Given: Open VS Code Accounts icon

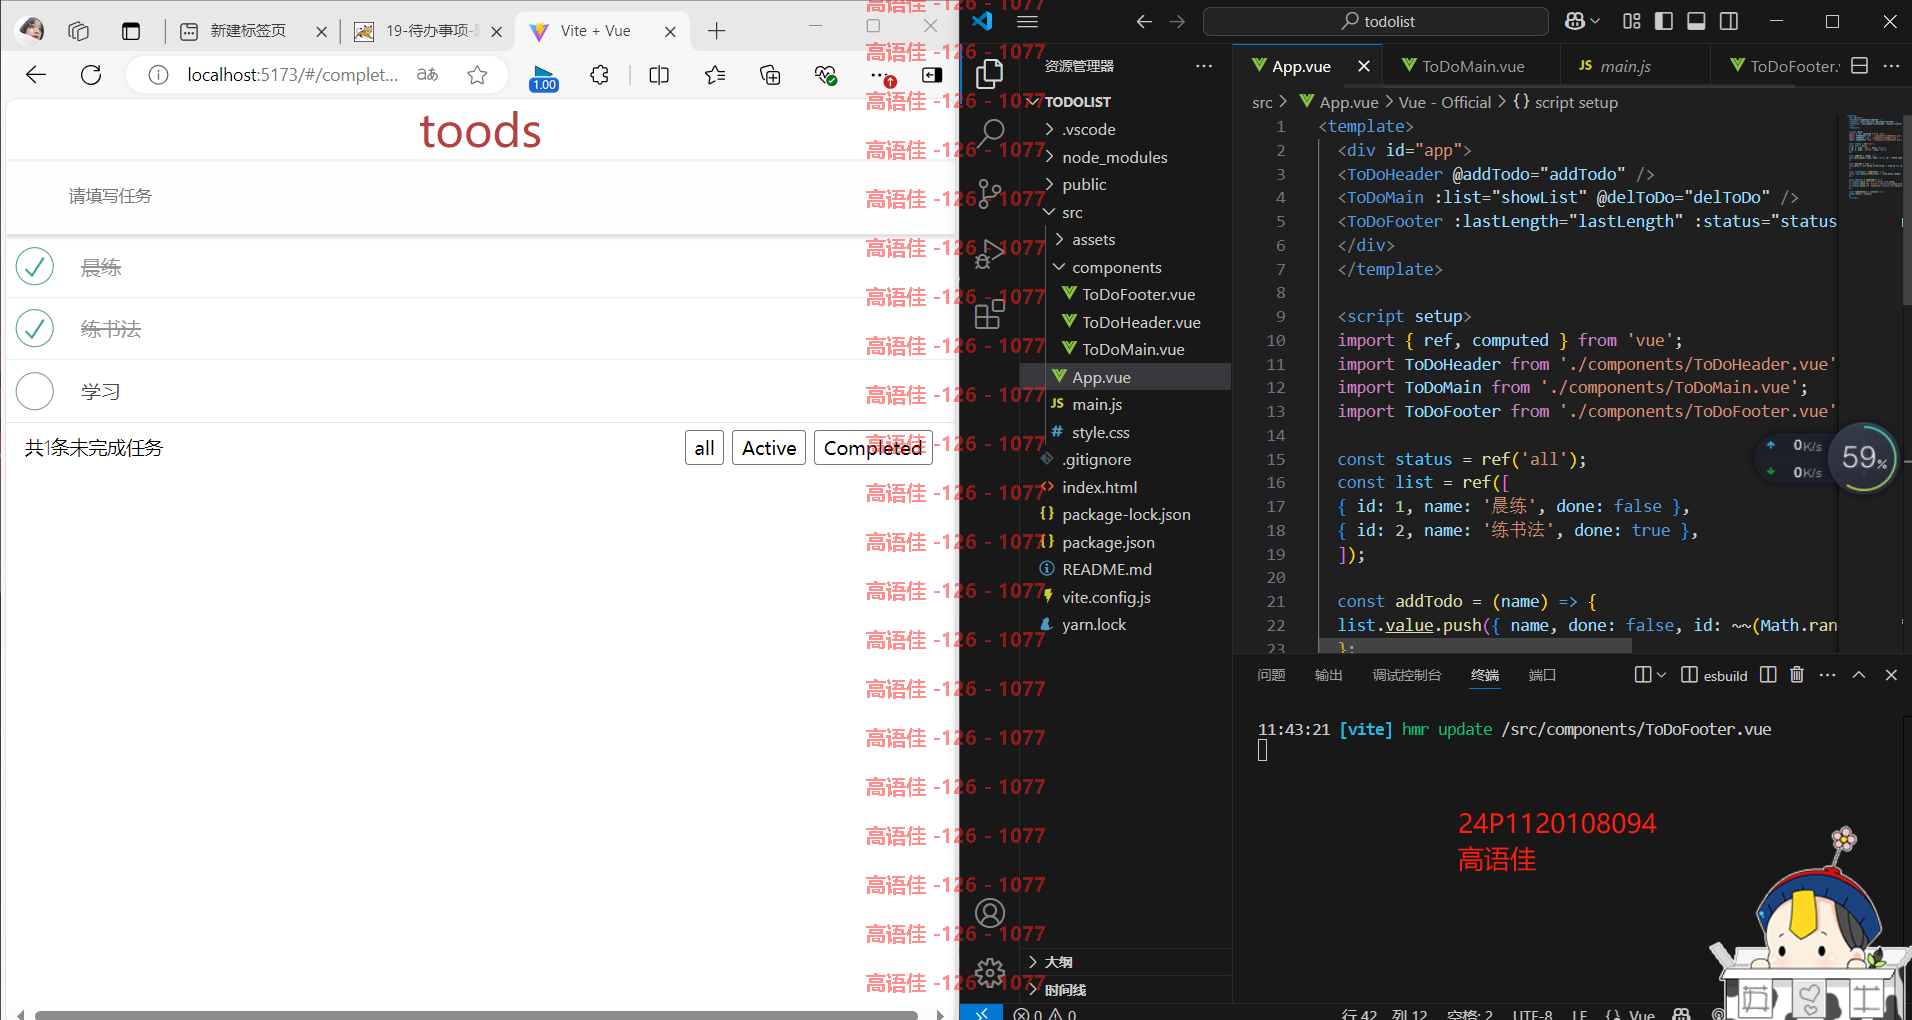Looking at the screenshot, I should pyautogui.click(x=990, y=913).
